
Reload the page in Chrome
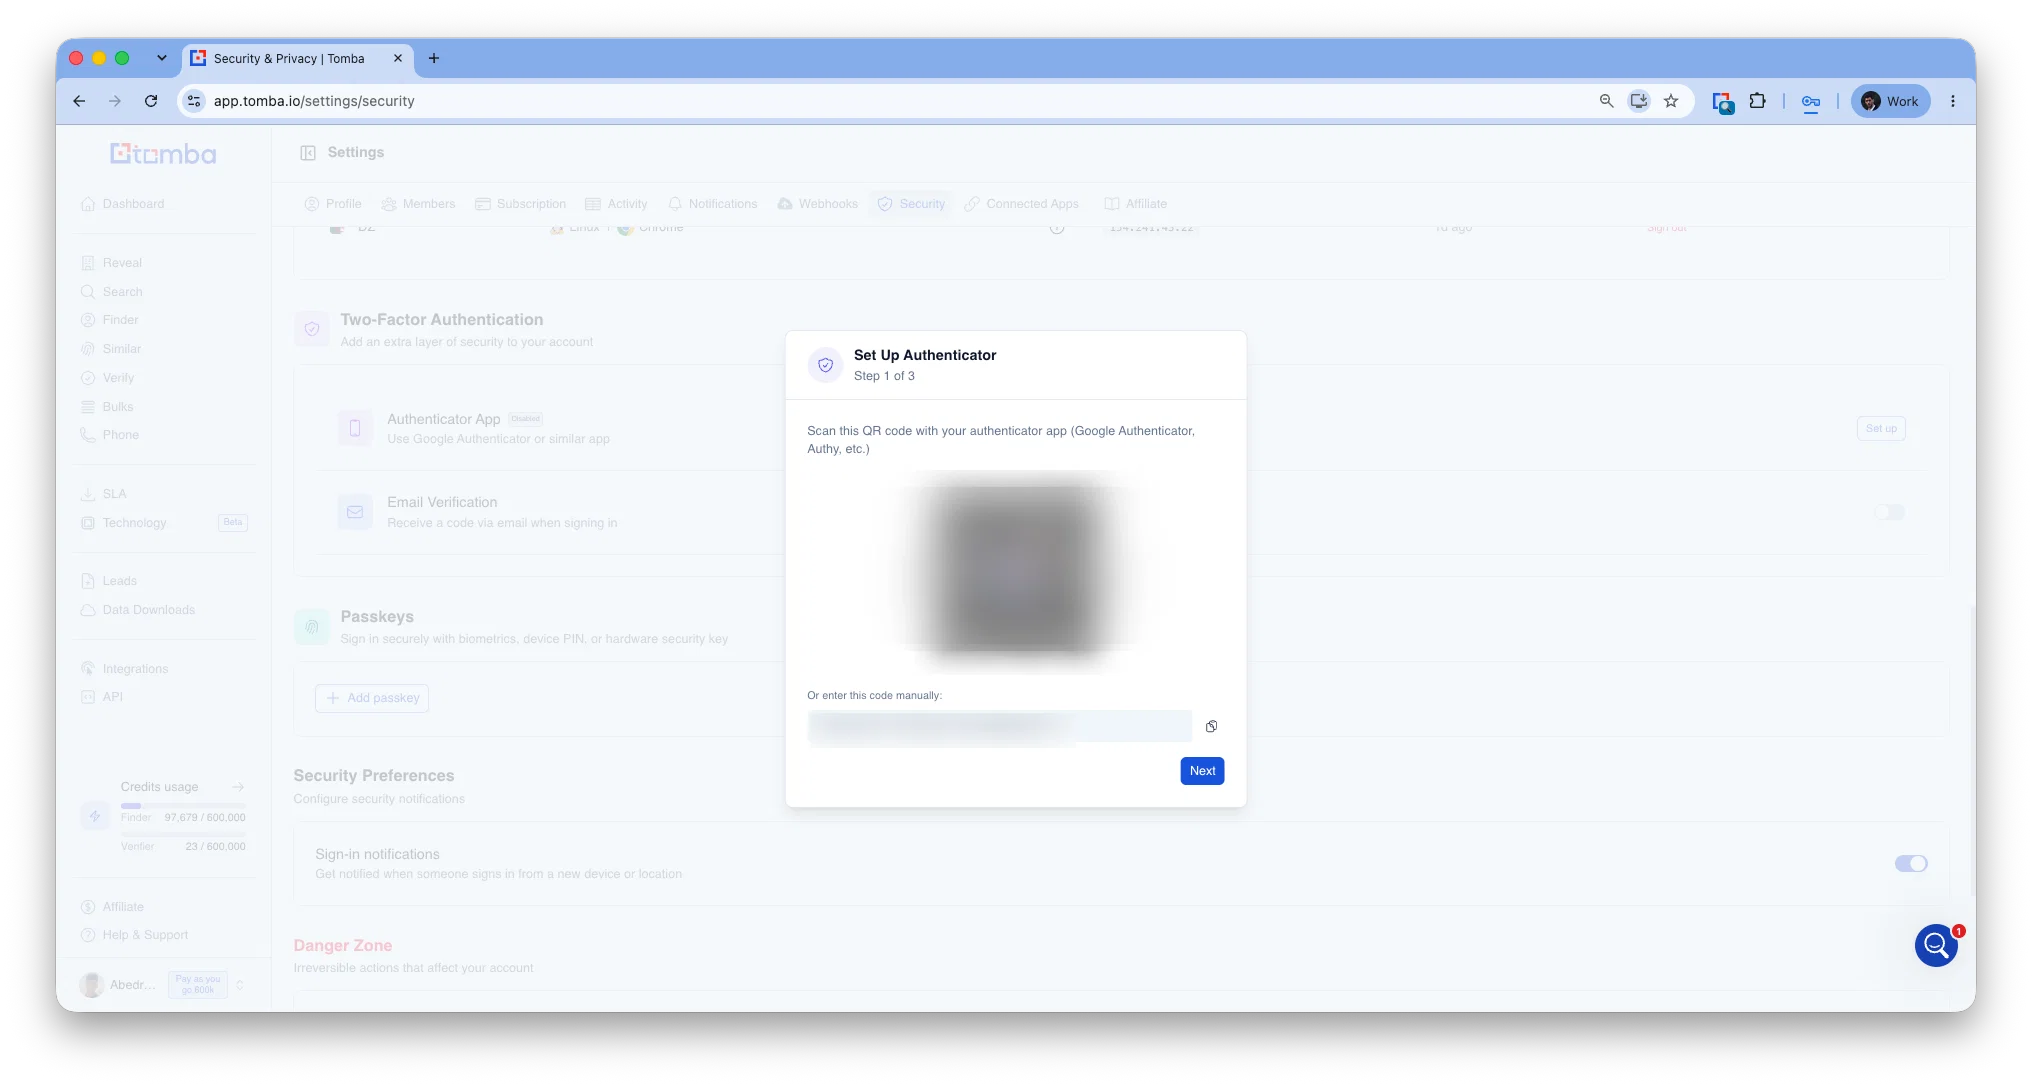pyautogui.click(x=151, y=101)
